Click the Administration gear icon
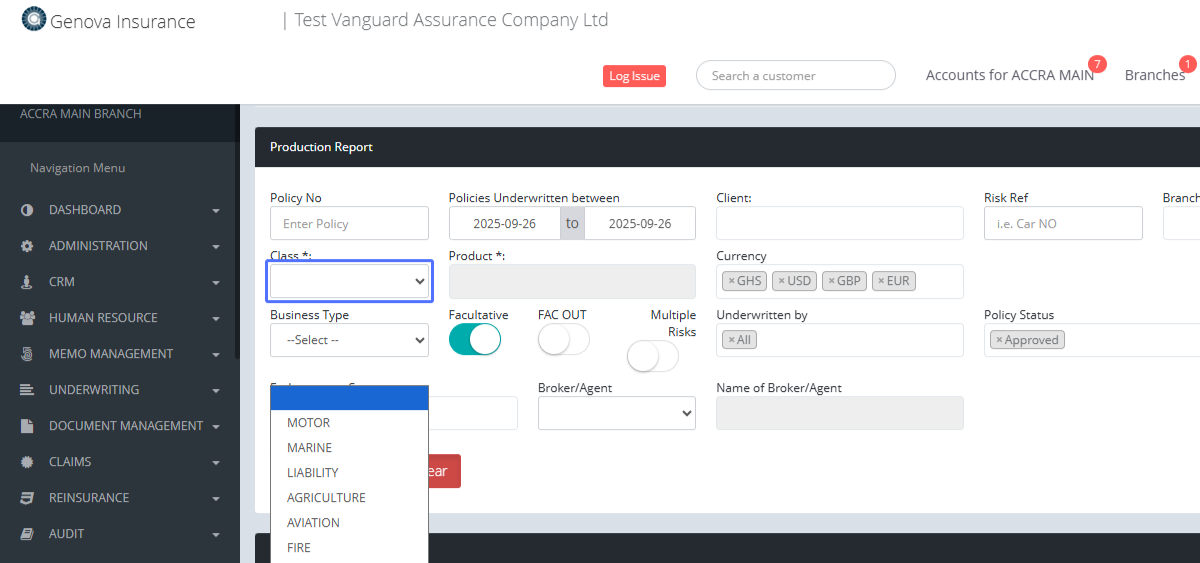 27,246
